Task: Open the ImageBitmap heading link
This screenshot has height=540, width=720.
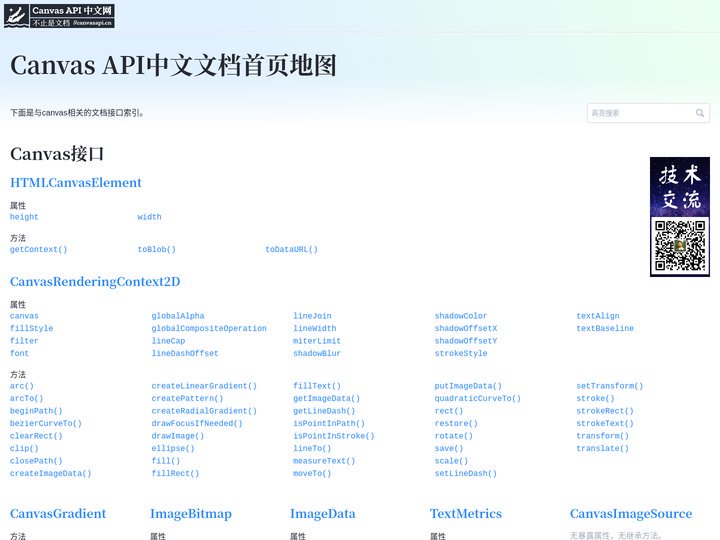Action: click(x=191, y=514)
